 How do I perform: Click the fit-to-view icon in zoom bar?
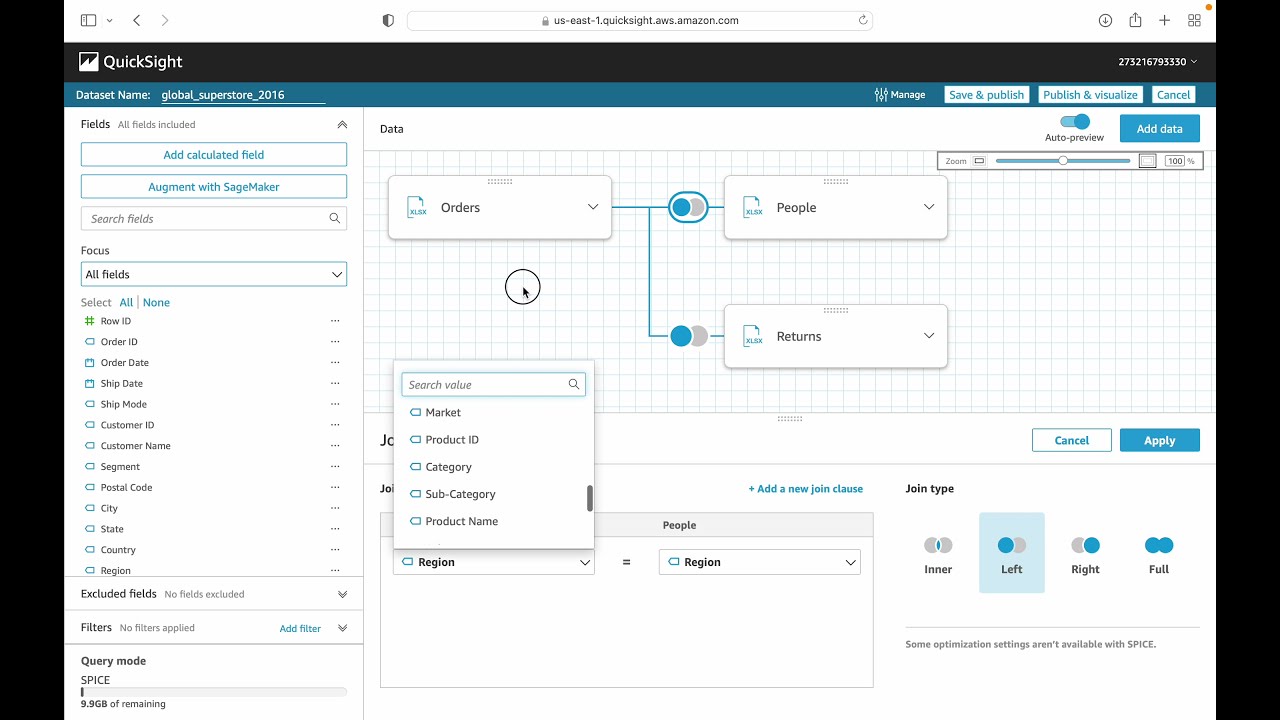1148,161
